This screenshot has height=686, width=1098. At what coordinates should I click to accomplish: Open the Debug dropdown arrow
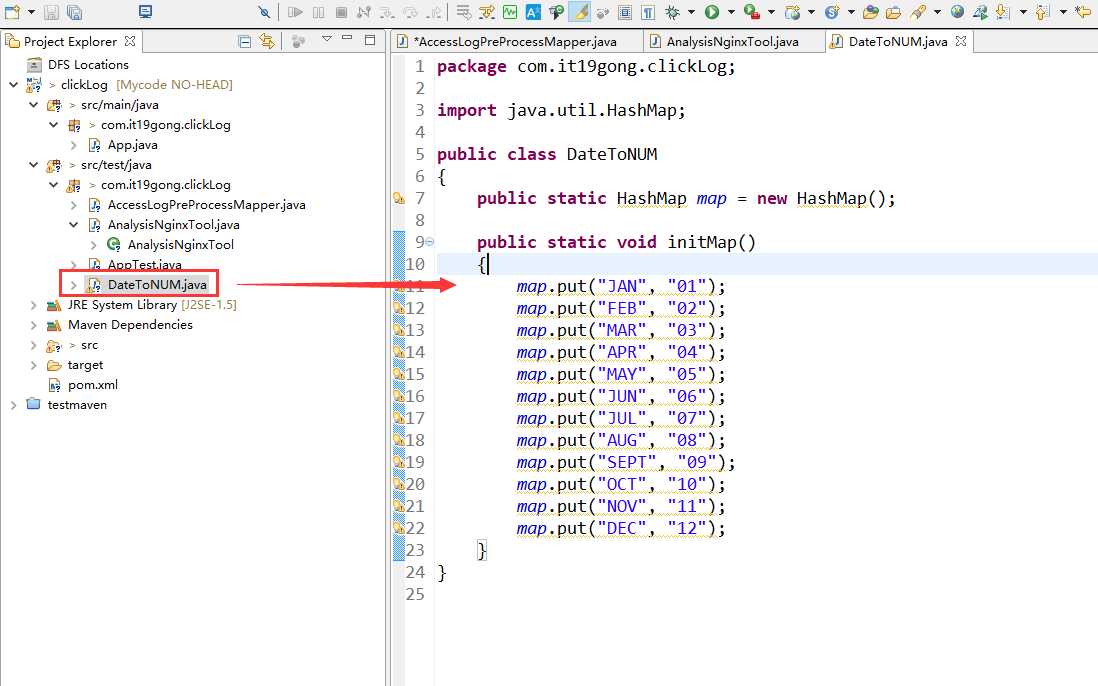click(x=691, y=12)
